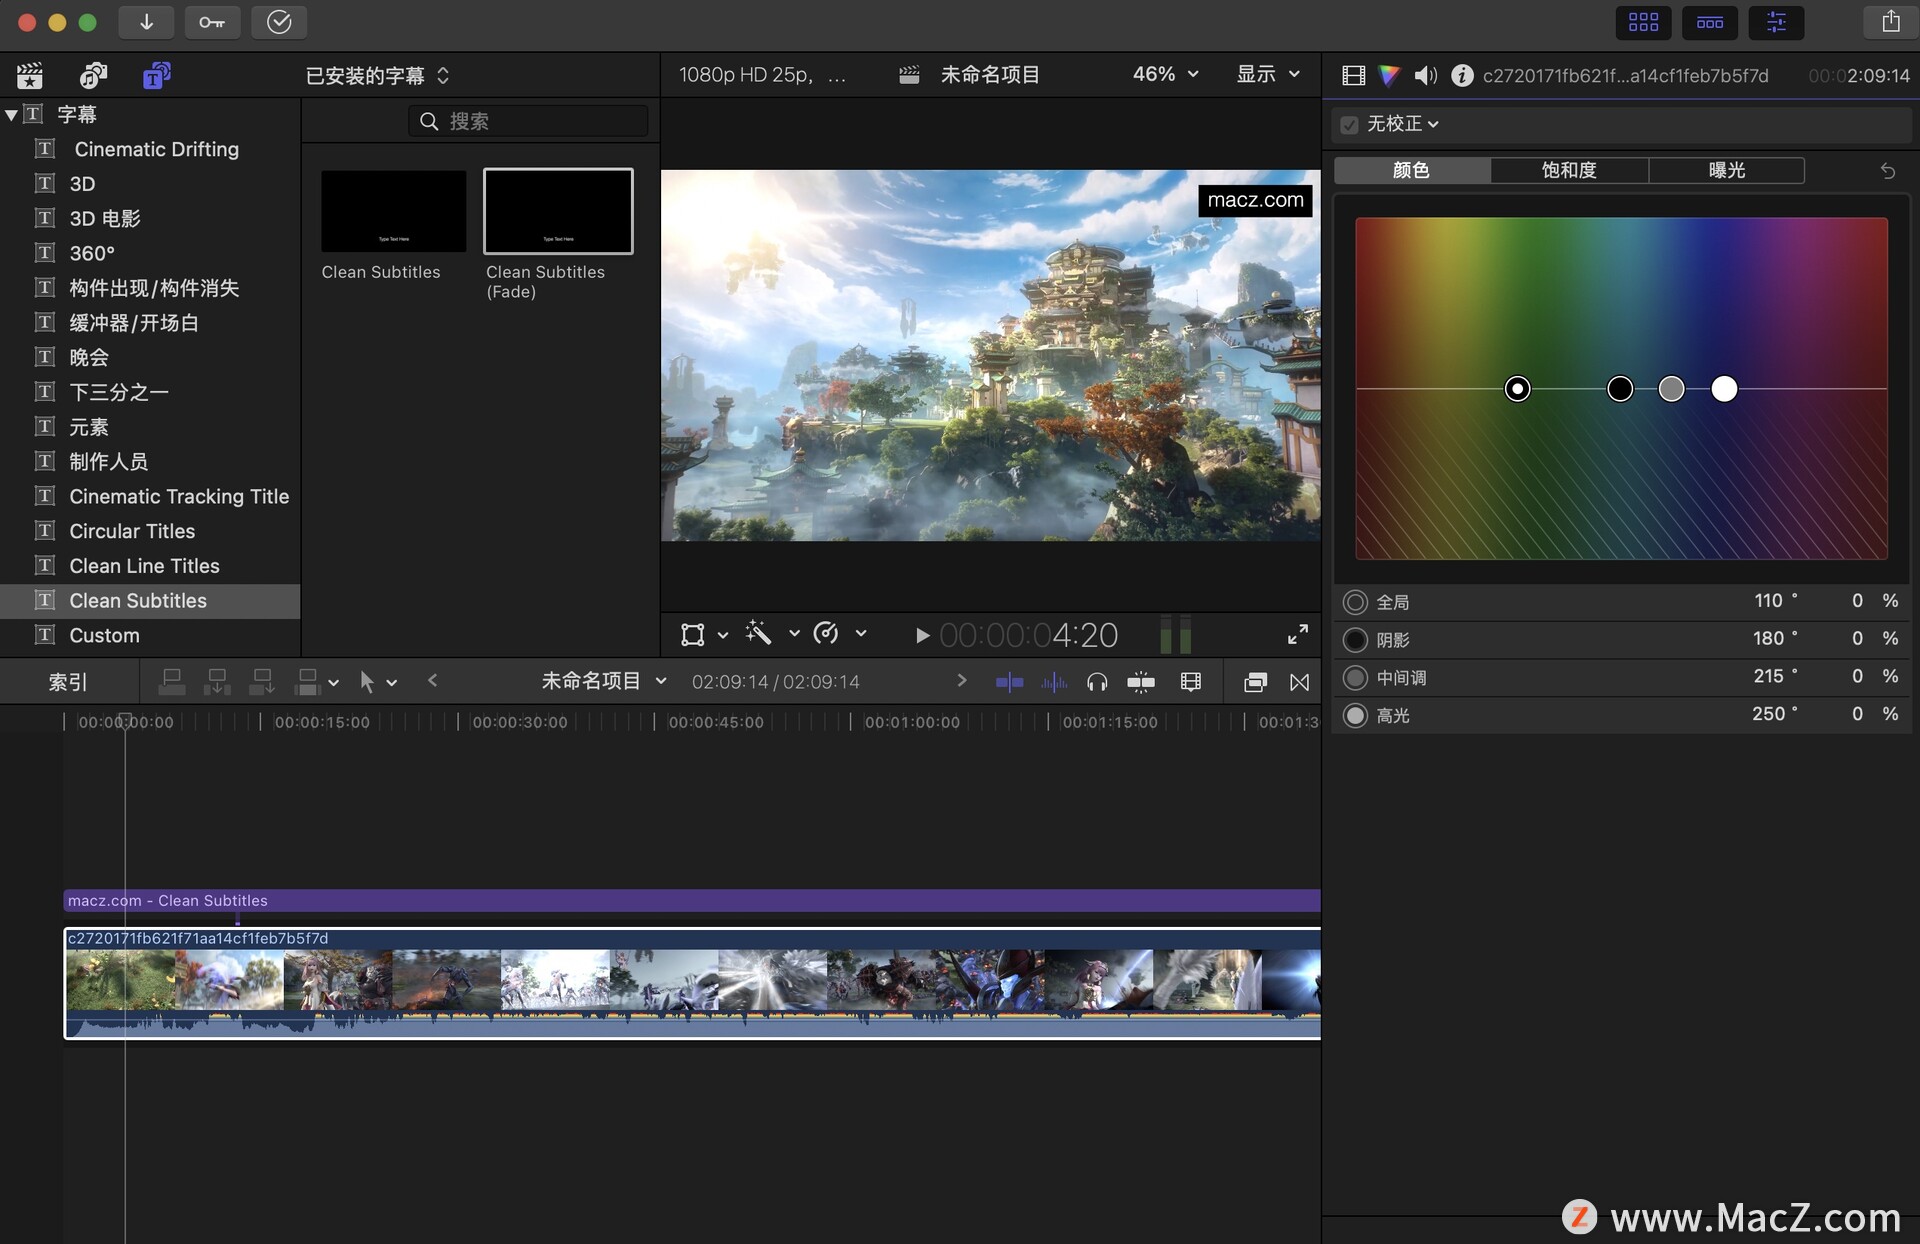Image resolution: width=1920 pixels, height=1244 pixels.
Task: Open the Color inspector icon
Action: (1390, 75)
